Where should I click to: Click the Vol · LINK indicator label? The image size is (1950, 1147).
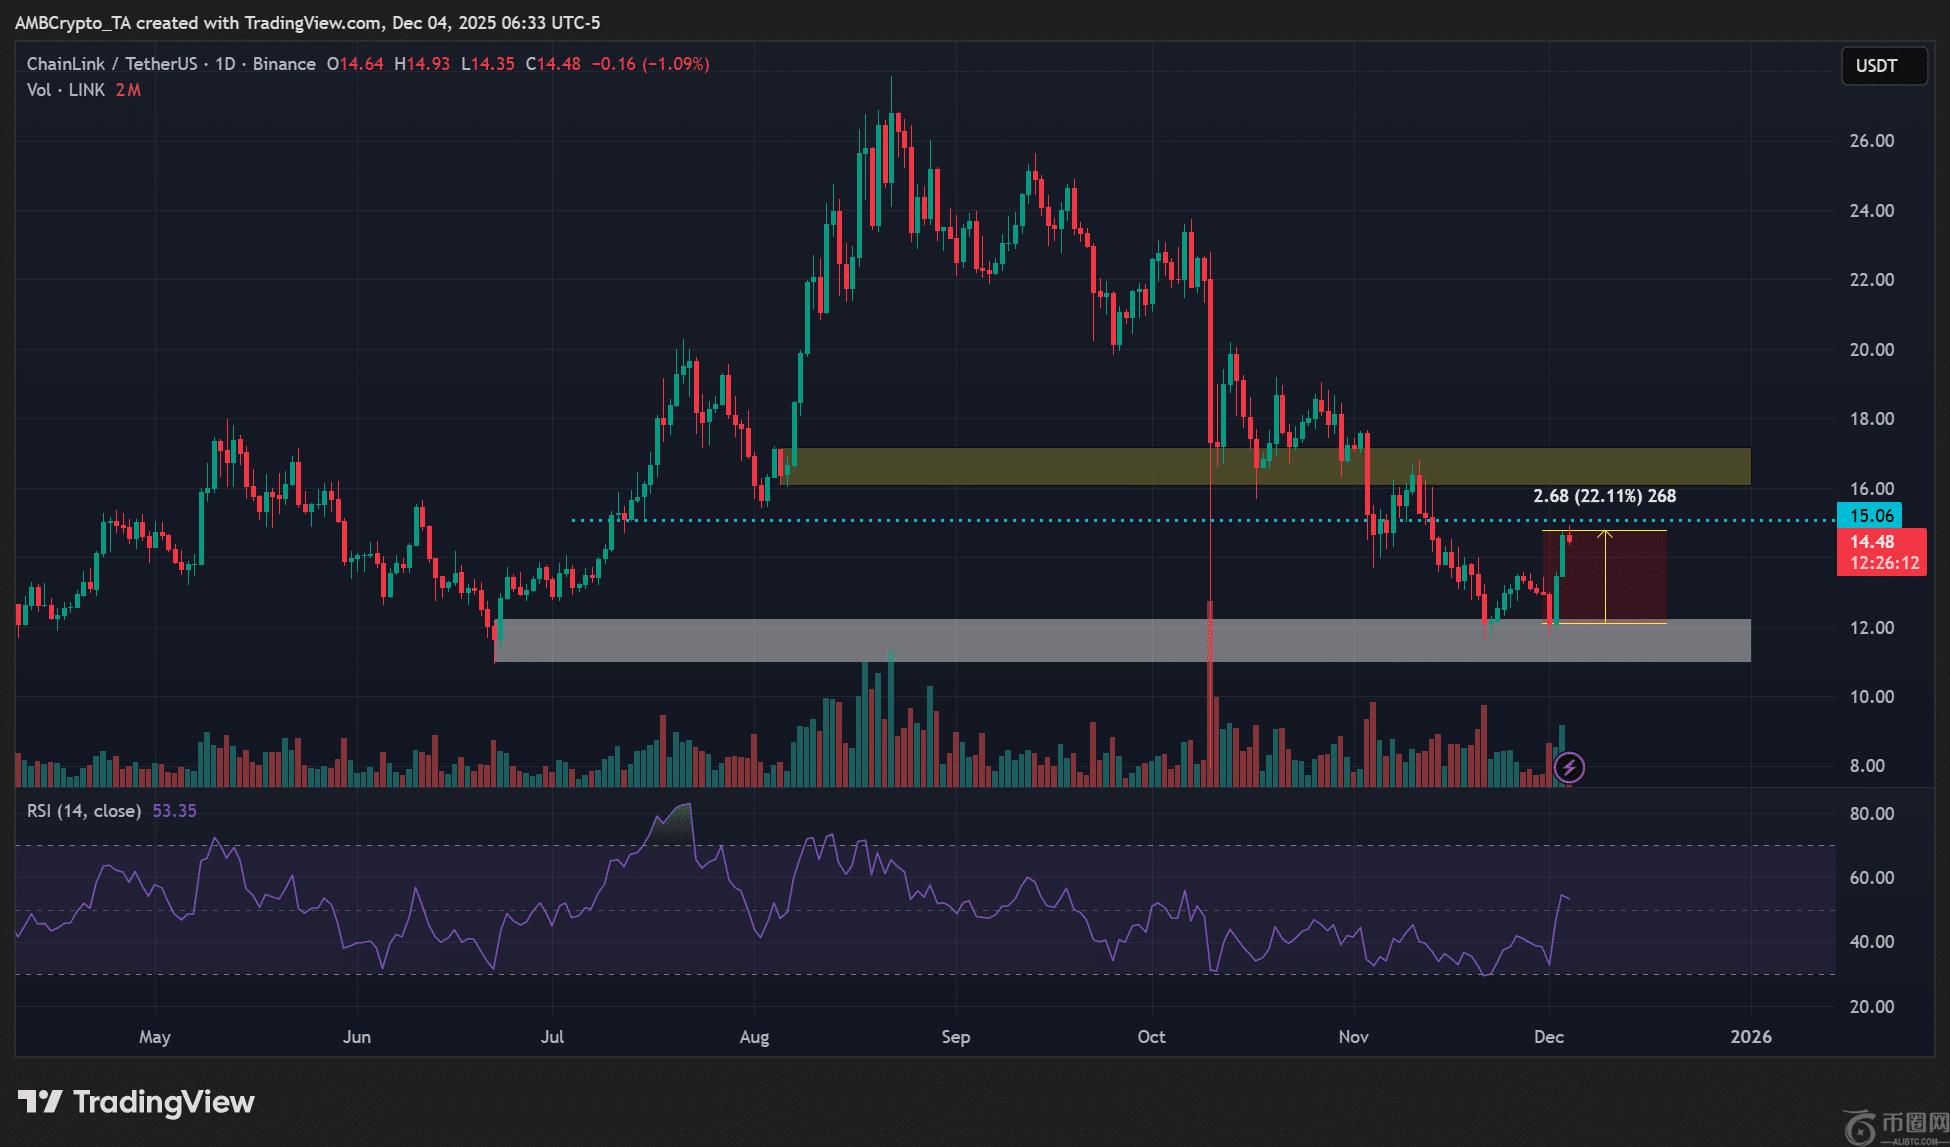pos(66,90)
